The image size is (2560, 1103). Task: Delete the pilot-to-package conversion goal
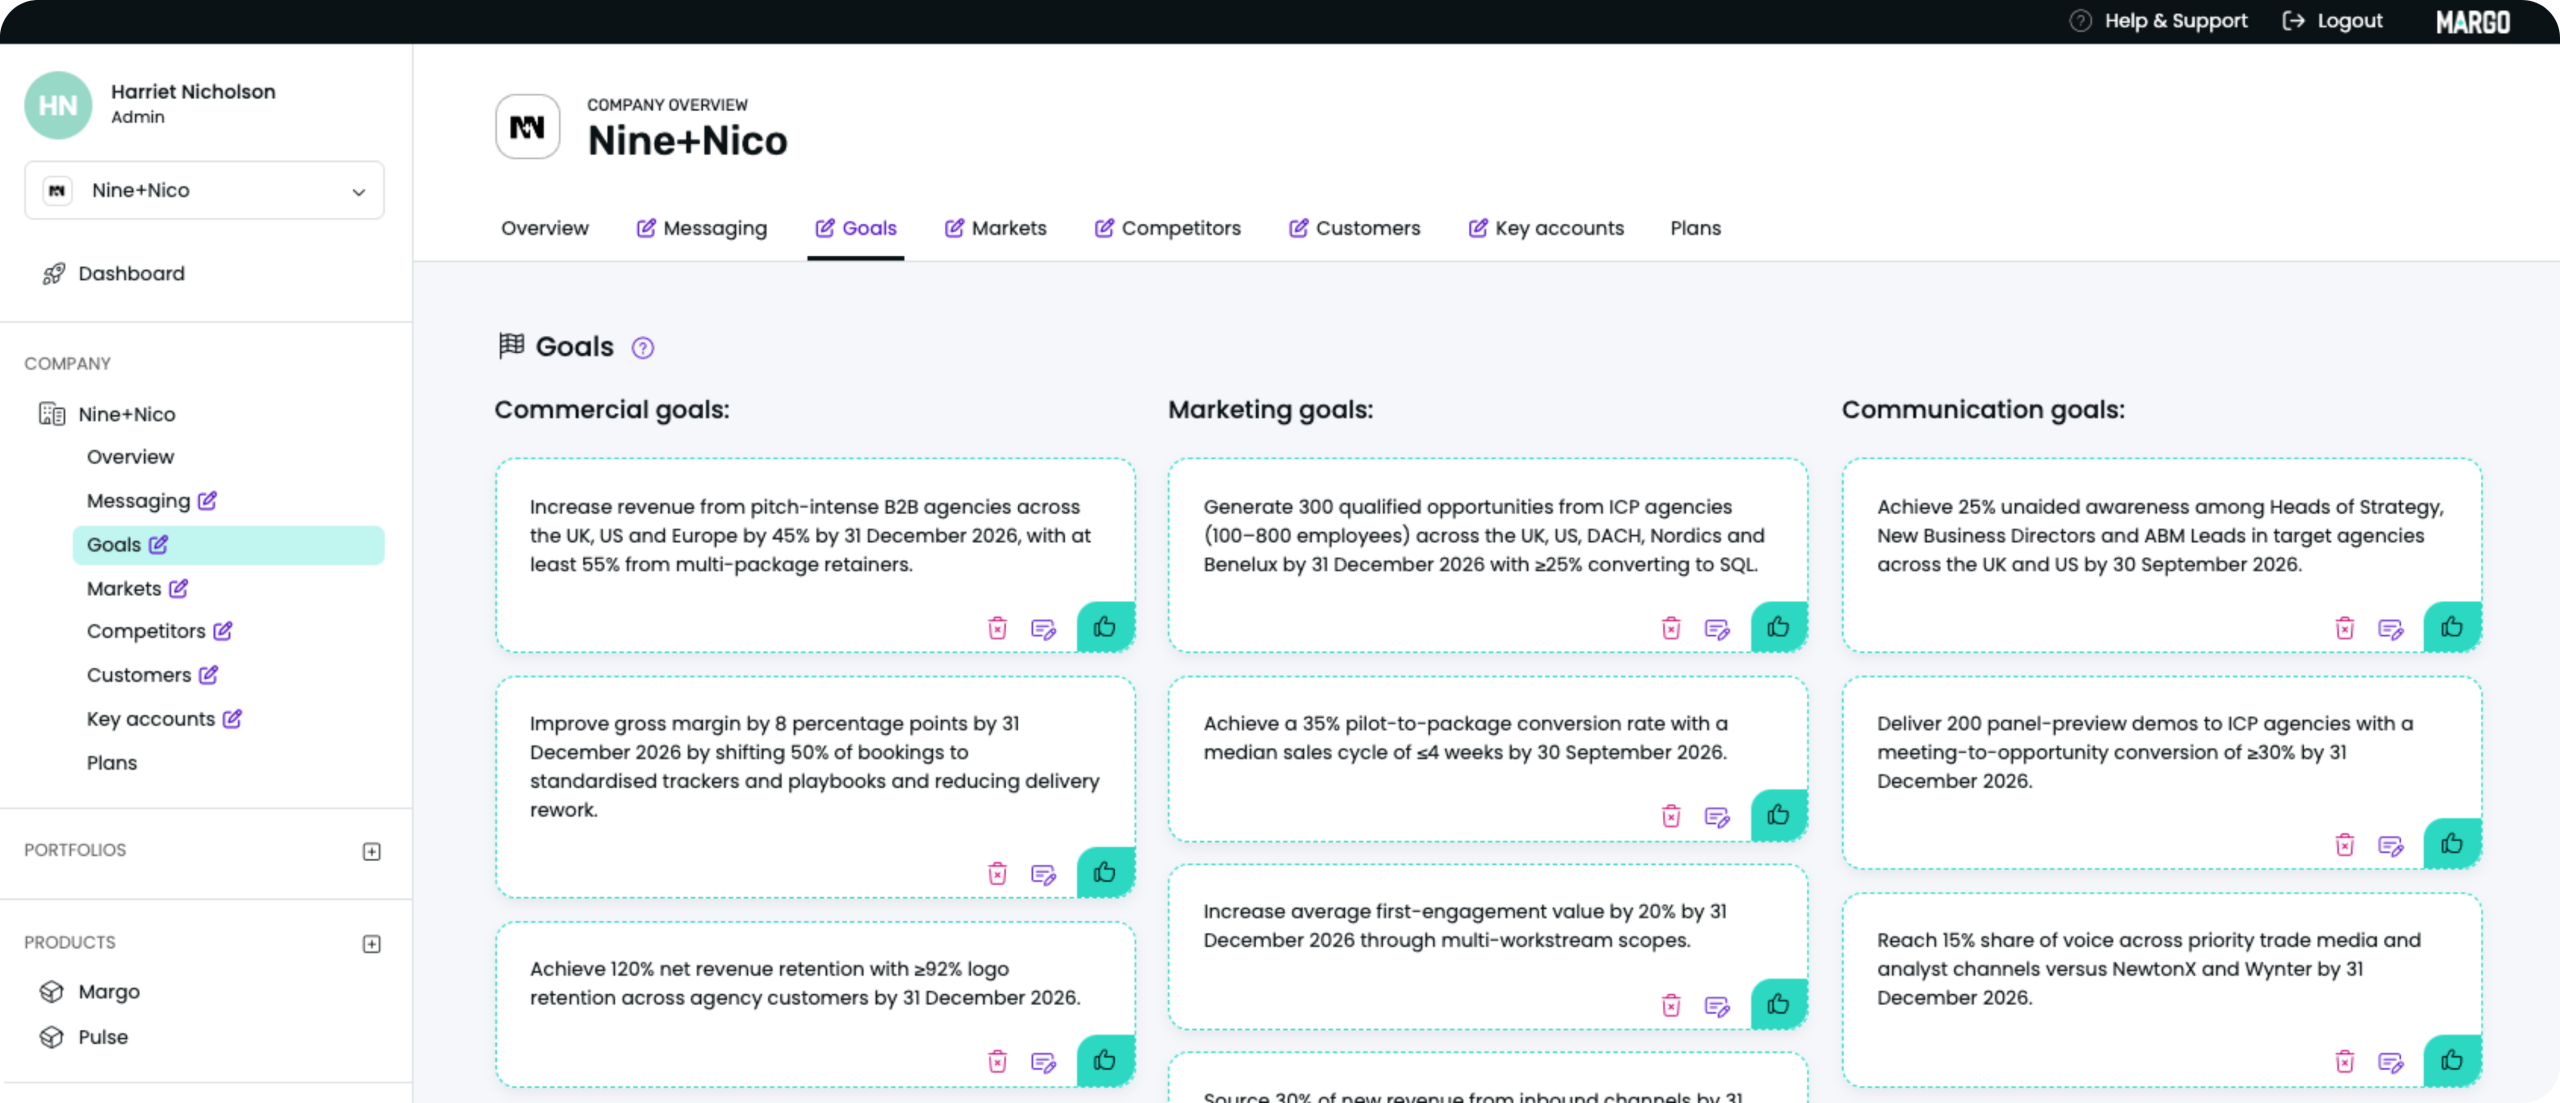(x=1671, y=816)
